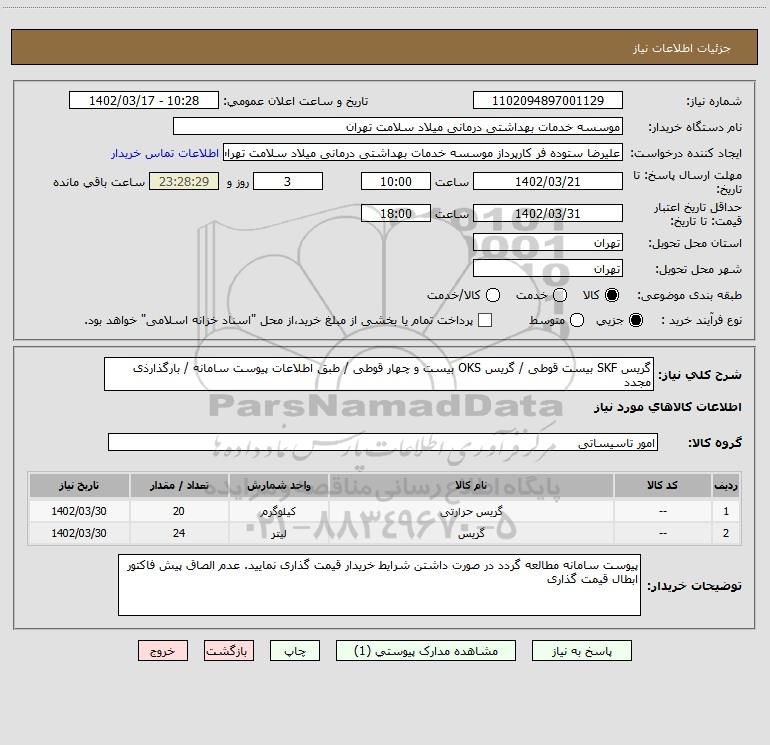Screen dimensions: 770x745
Task: Click the کیلوگرم unit cell
Action: [278, 511]
